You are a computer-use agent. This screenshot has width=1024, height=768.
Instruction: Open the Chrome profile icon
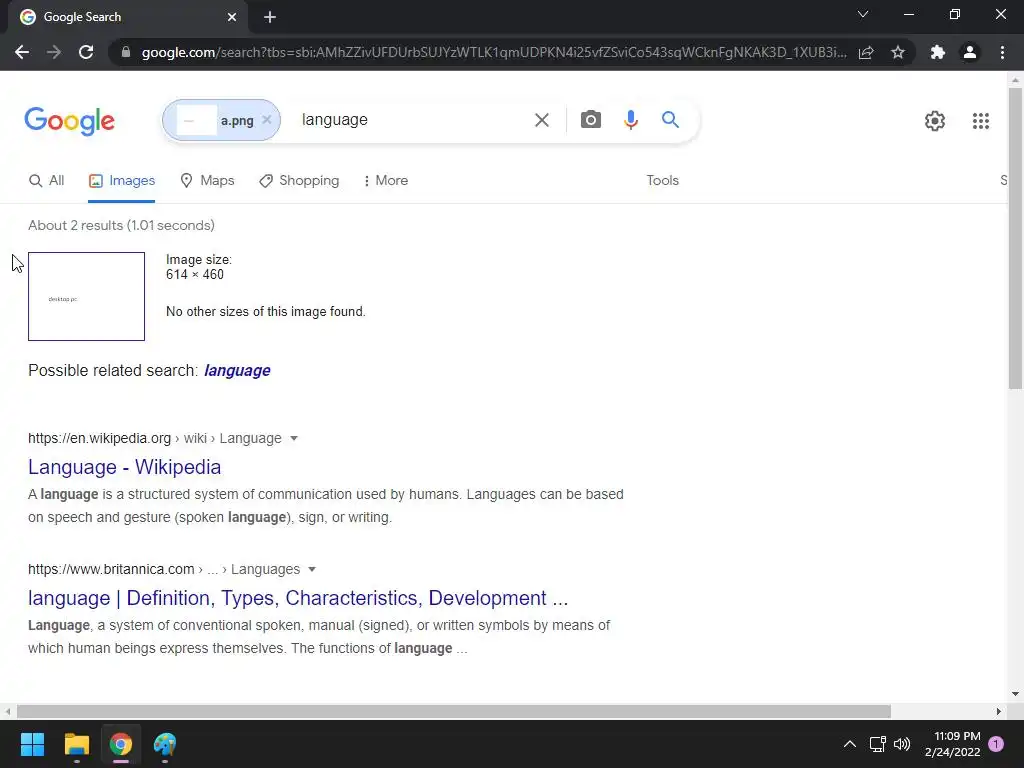coord(970,52)
